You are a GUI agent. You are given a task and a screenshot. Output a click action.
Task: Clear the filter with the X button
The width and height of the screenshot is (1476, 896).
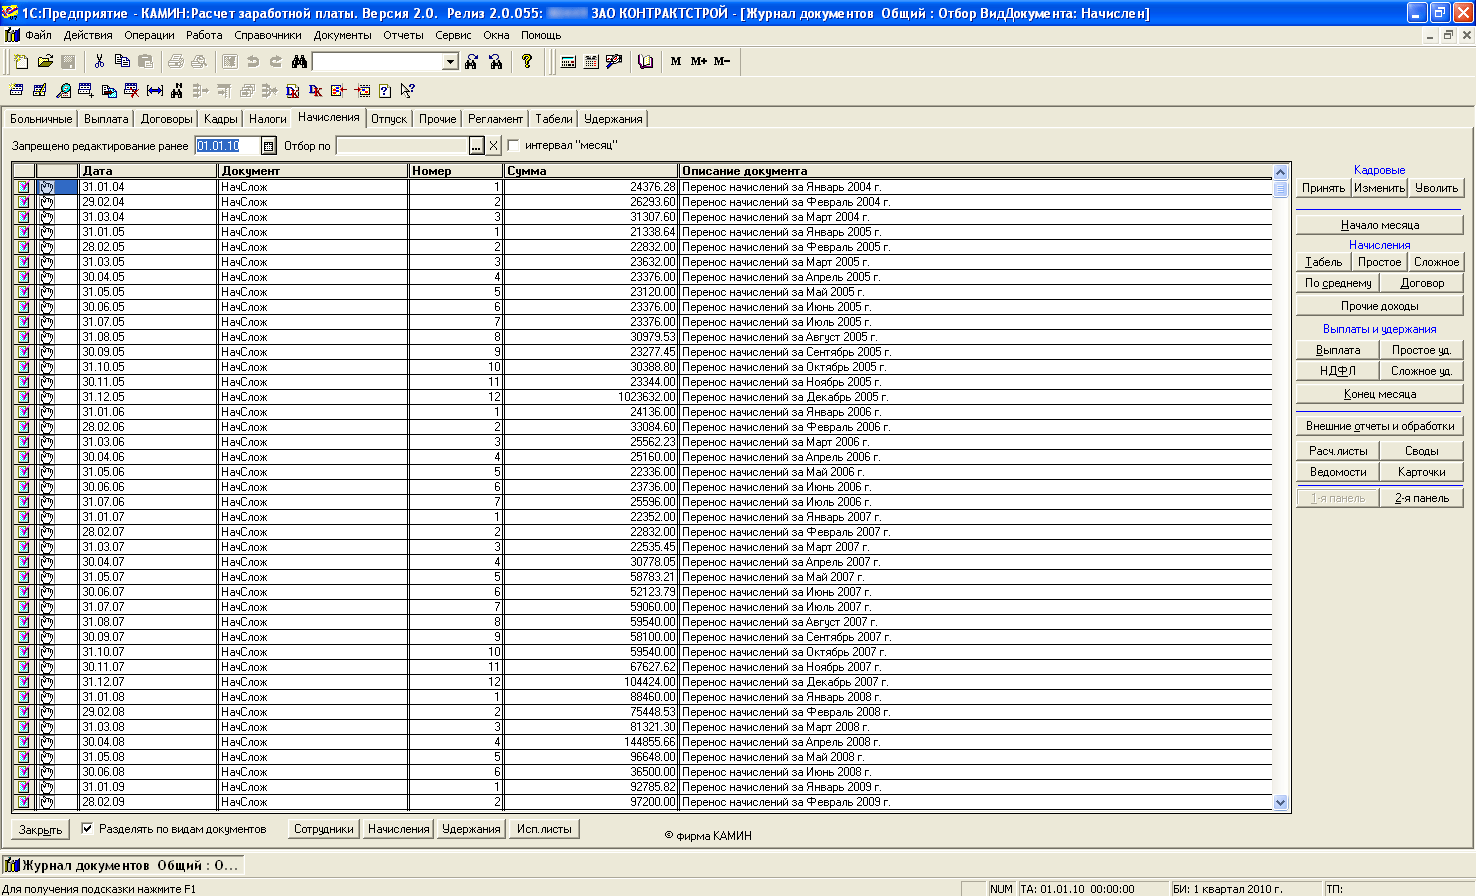(x=493, y=146)
